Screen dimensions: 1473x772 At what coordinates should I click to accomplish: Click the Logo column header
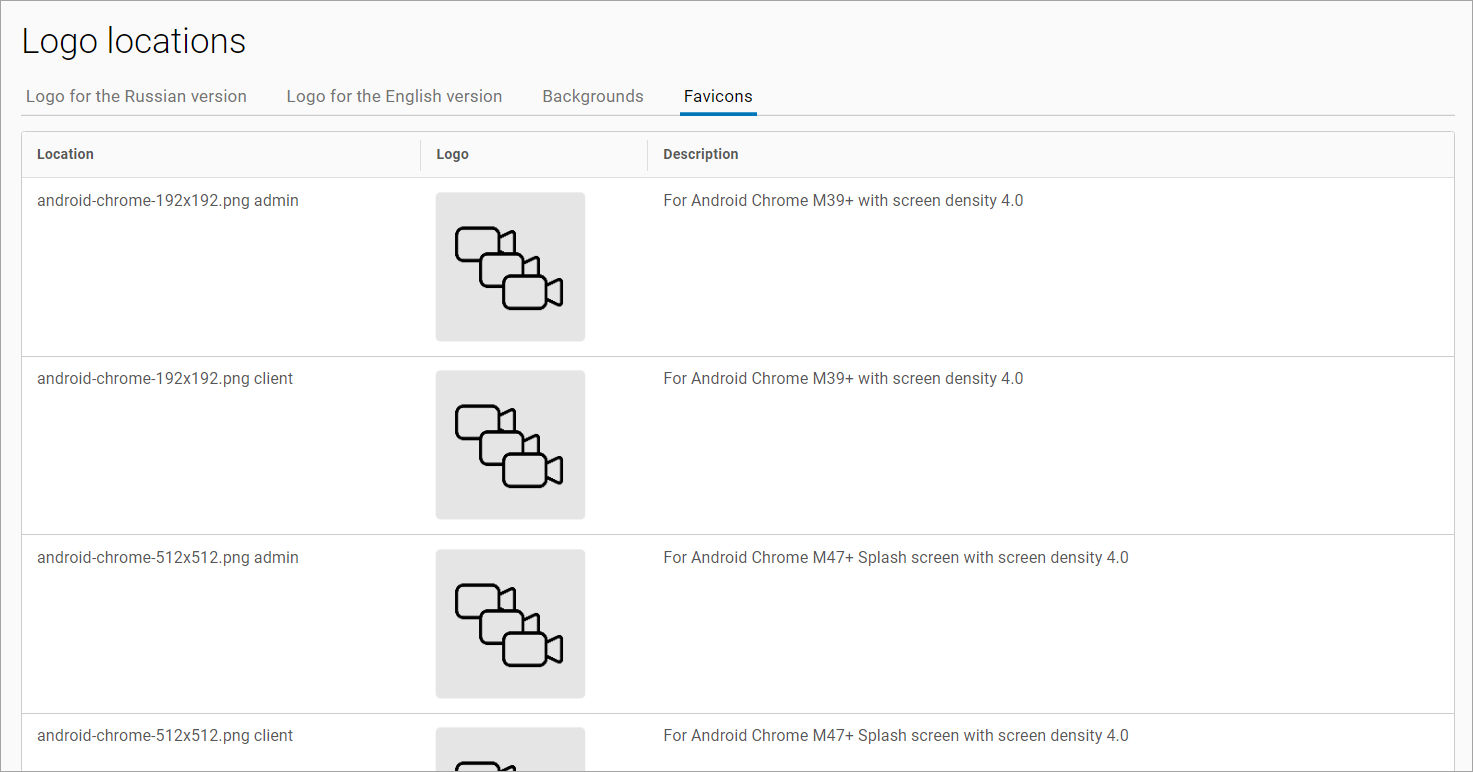pos(452,155)
